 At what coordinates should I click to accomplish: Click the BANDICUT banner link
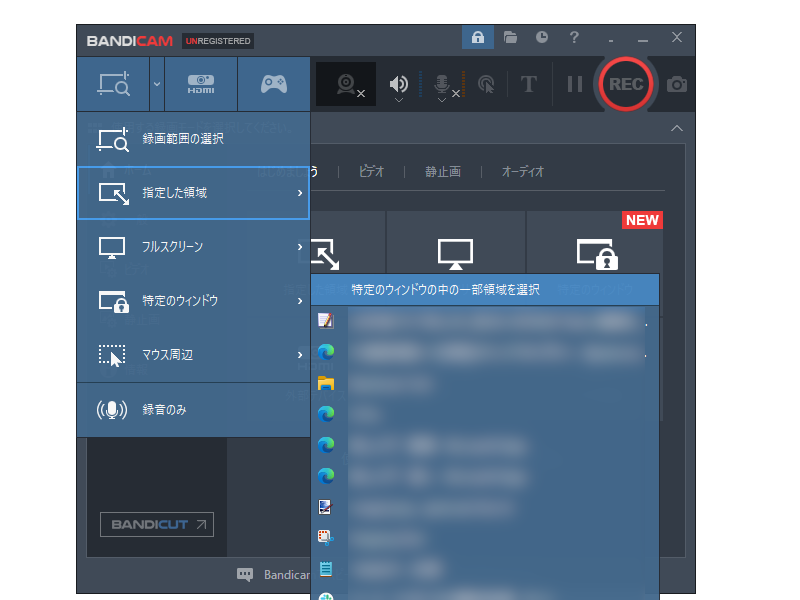[156, 524]
